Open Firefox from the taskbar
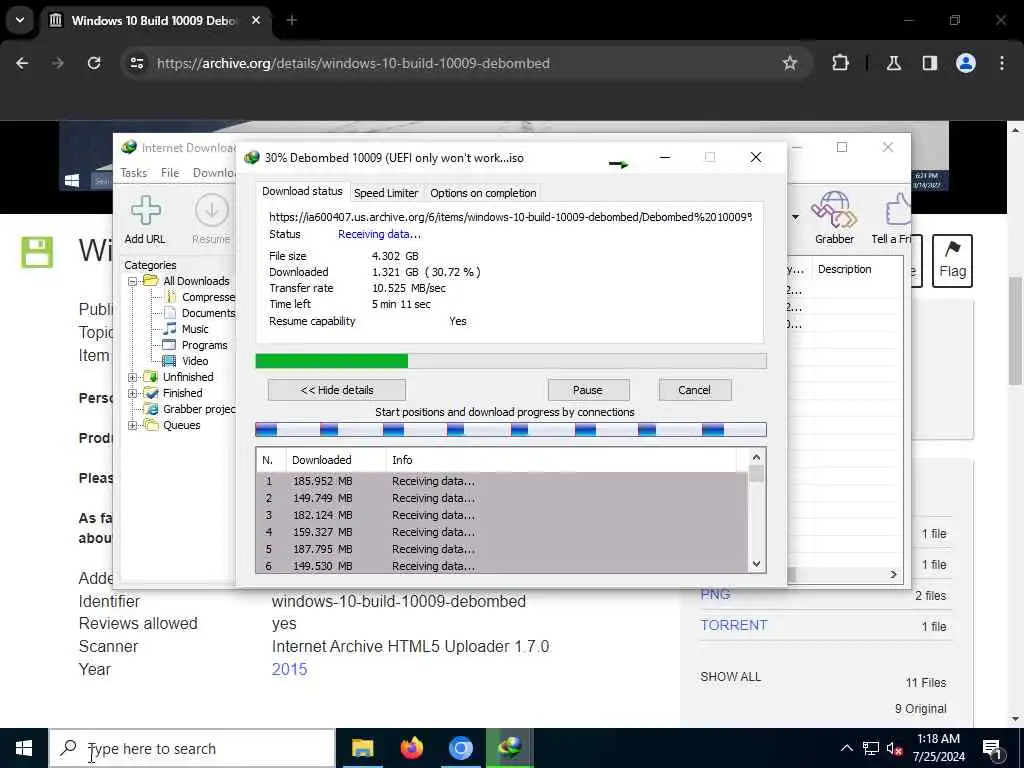 coord(411,748)
